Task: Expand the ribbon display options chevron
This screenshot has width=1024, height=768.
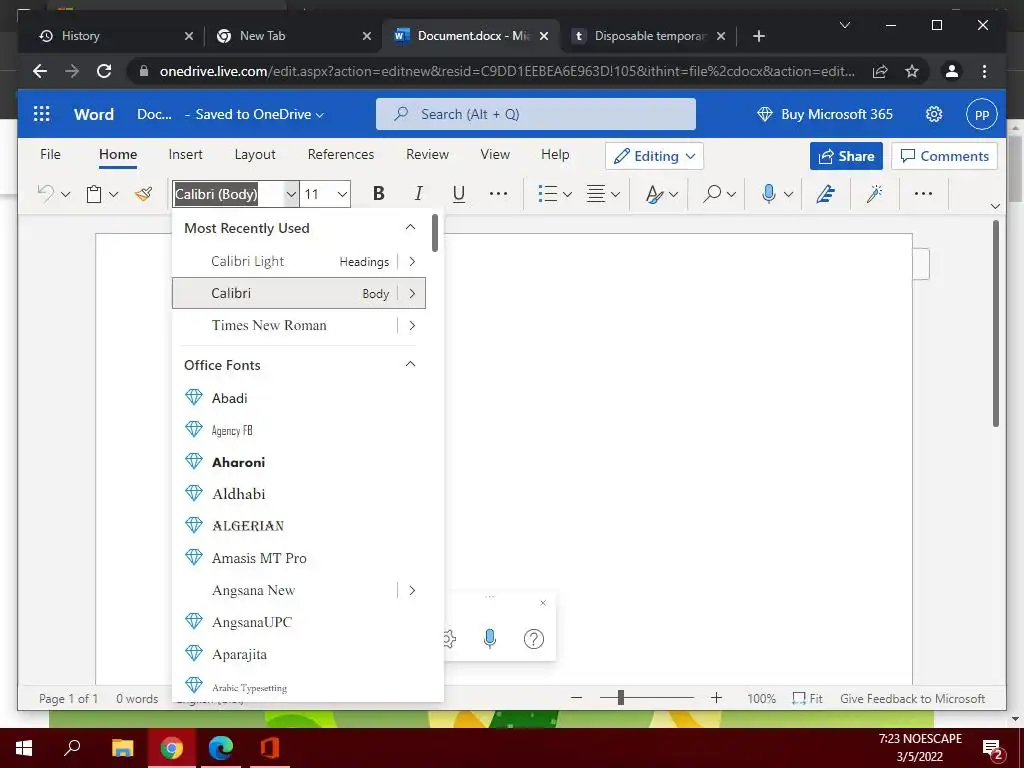Action: click(995, 206)
